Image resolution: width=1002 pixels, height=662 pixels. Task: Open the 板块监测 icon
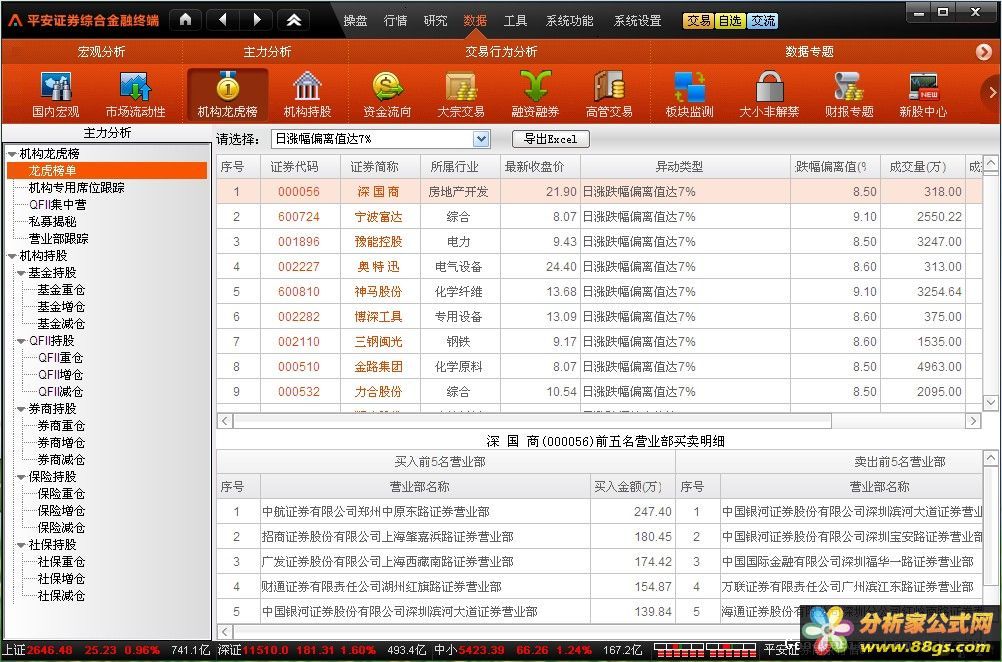pyautogui.click(x=689, y=95)
